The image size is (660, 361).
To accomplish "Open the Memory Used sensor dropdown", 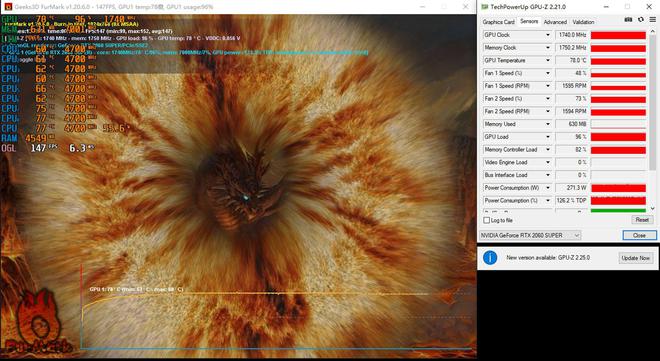I will pos(548,124).
